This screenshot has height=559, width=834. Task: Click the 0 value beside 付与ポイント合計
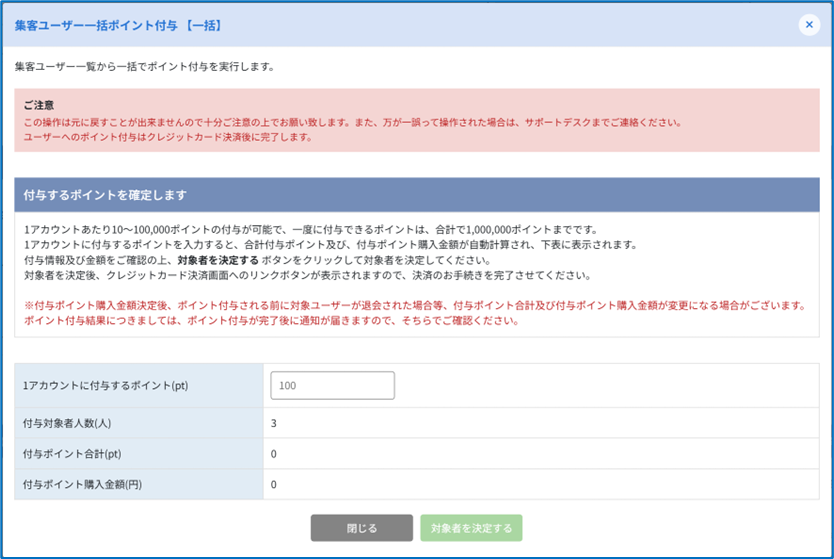pyautogui.click(x=274, y=454)
